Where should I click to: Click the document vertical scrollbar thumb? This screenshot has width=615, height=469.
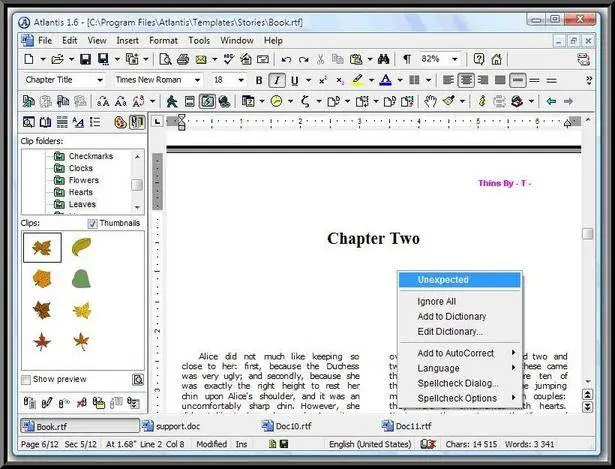[x=588, y=234]
